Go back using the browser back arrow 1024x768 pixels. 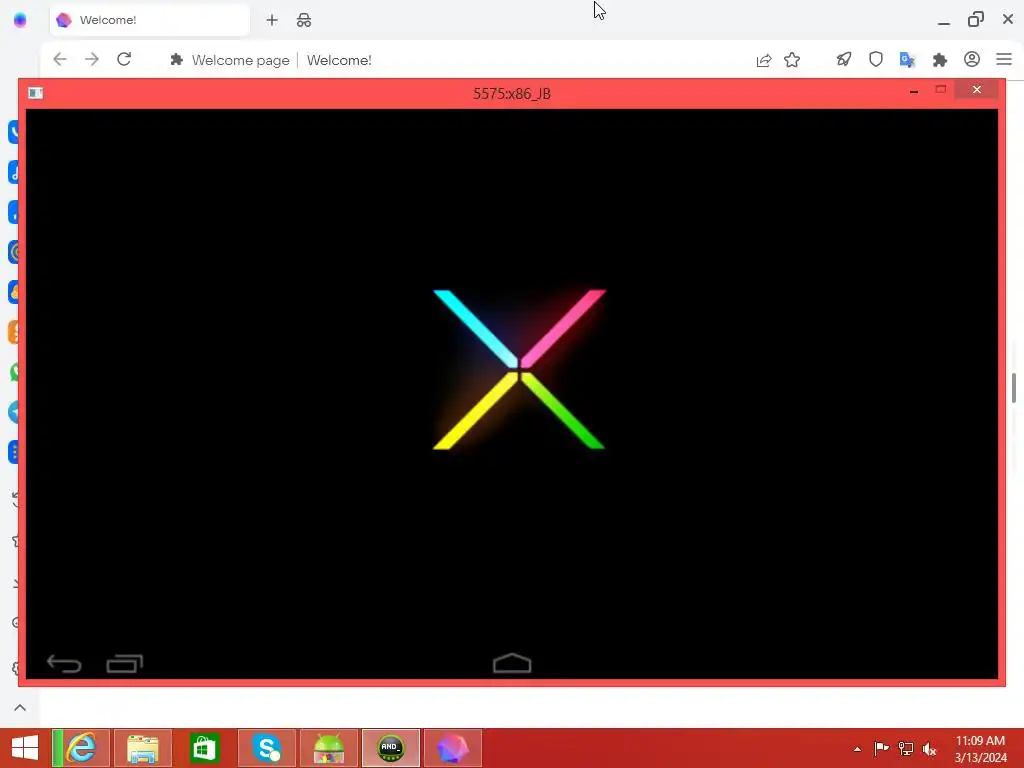[x=60, y=59]
